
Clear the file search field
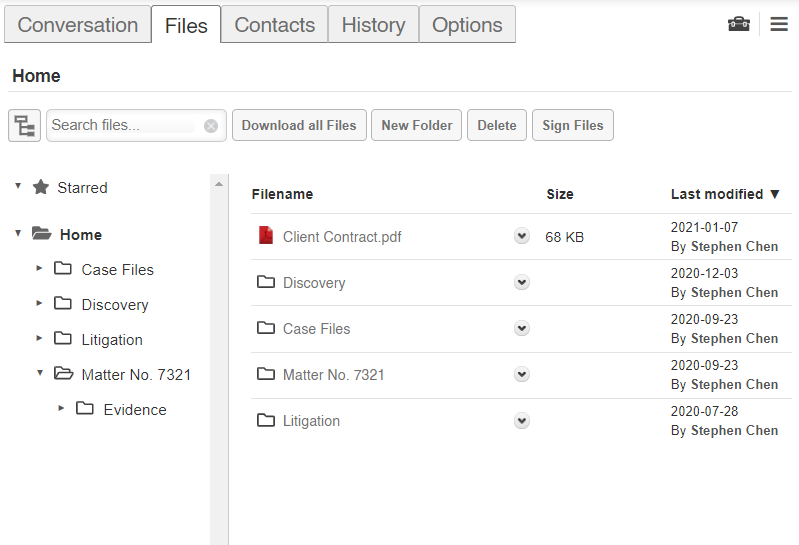click(x=211, y=126)
